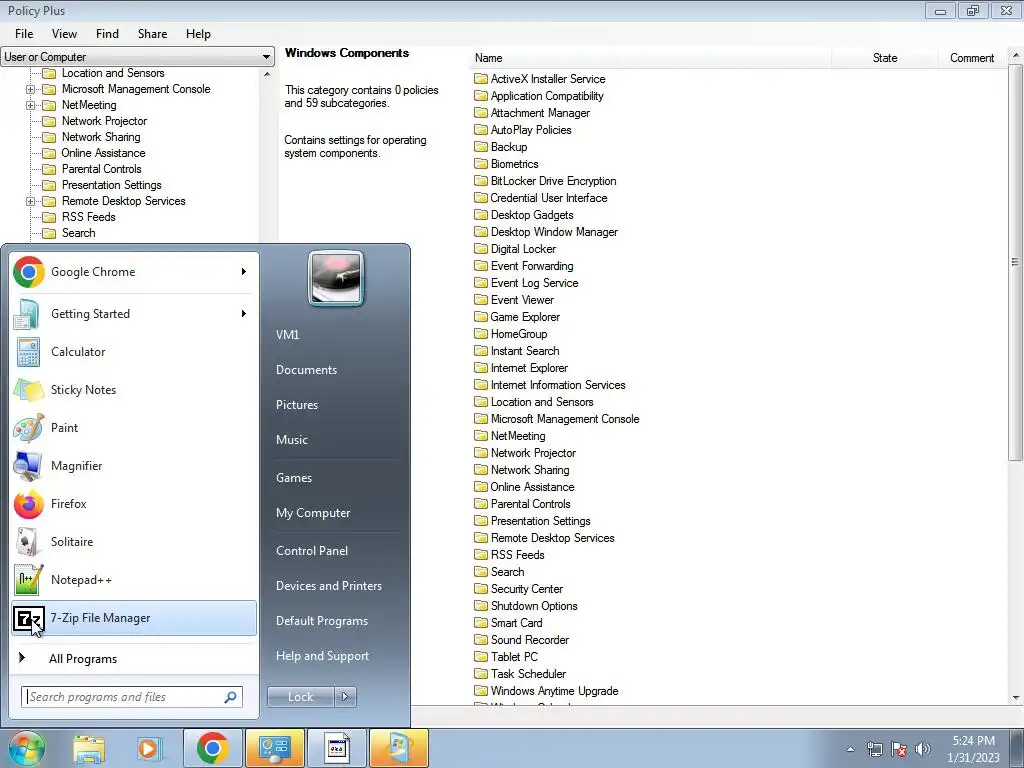Click the volume speaker icon
This screenshot has width=1024, height=768.
923,749
